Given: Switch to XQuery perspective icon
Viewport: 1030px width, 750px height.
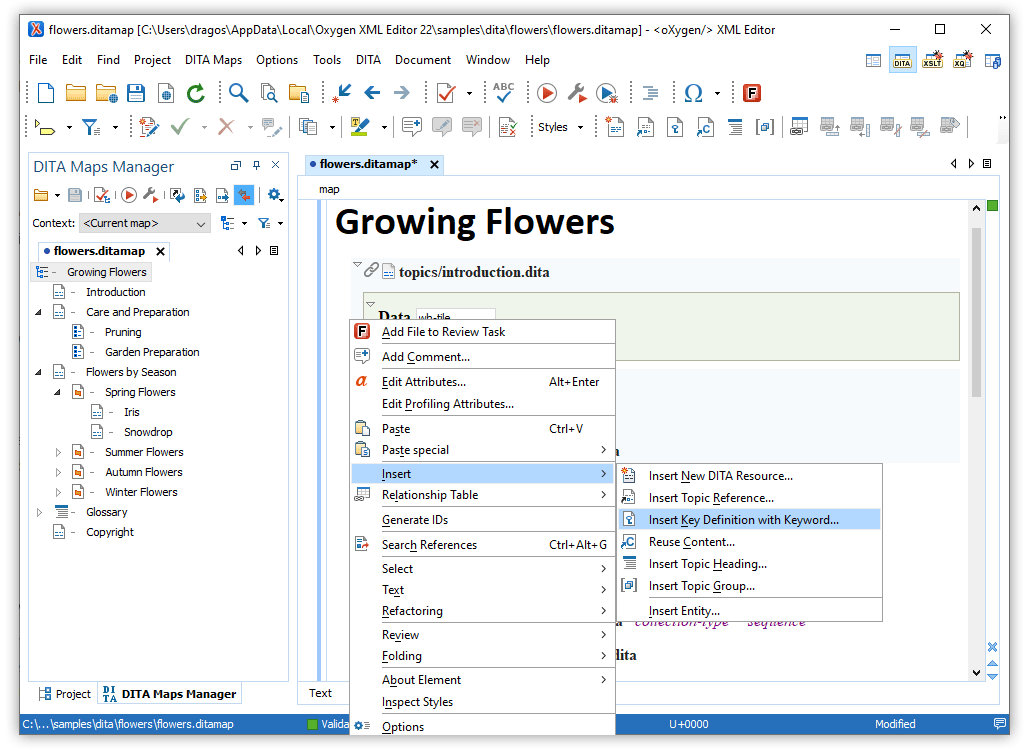Looking at the screenshot, I should tap(962, 60).
